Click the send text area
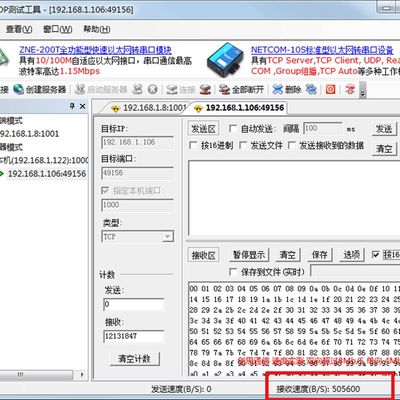 pos(294,198)
